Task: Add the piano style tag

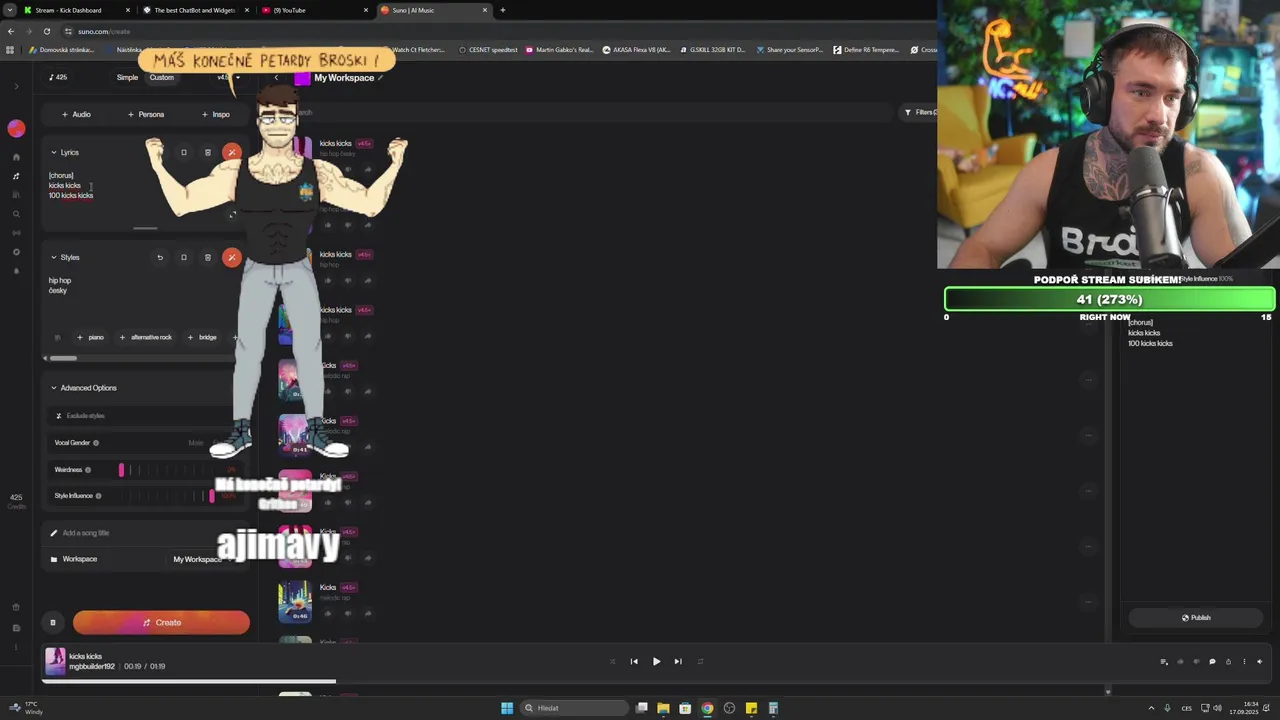Action: pos(90,337)
